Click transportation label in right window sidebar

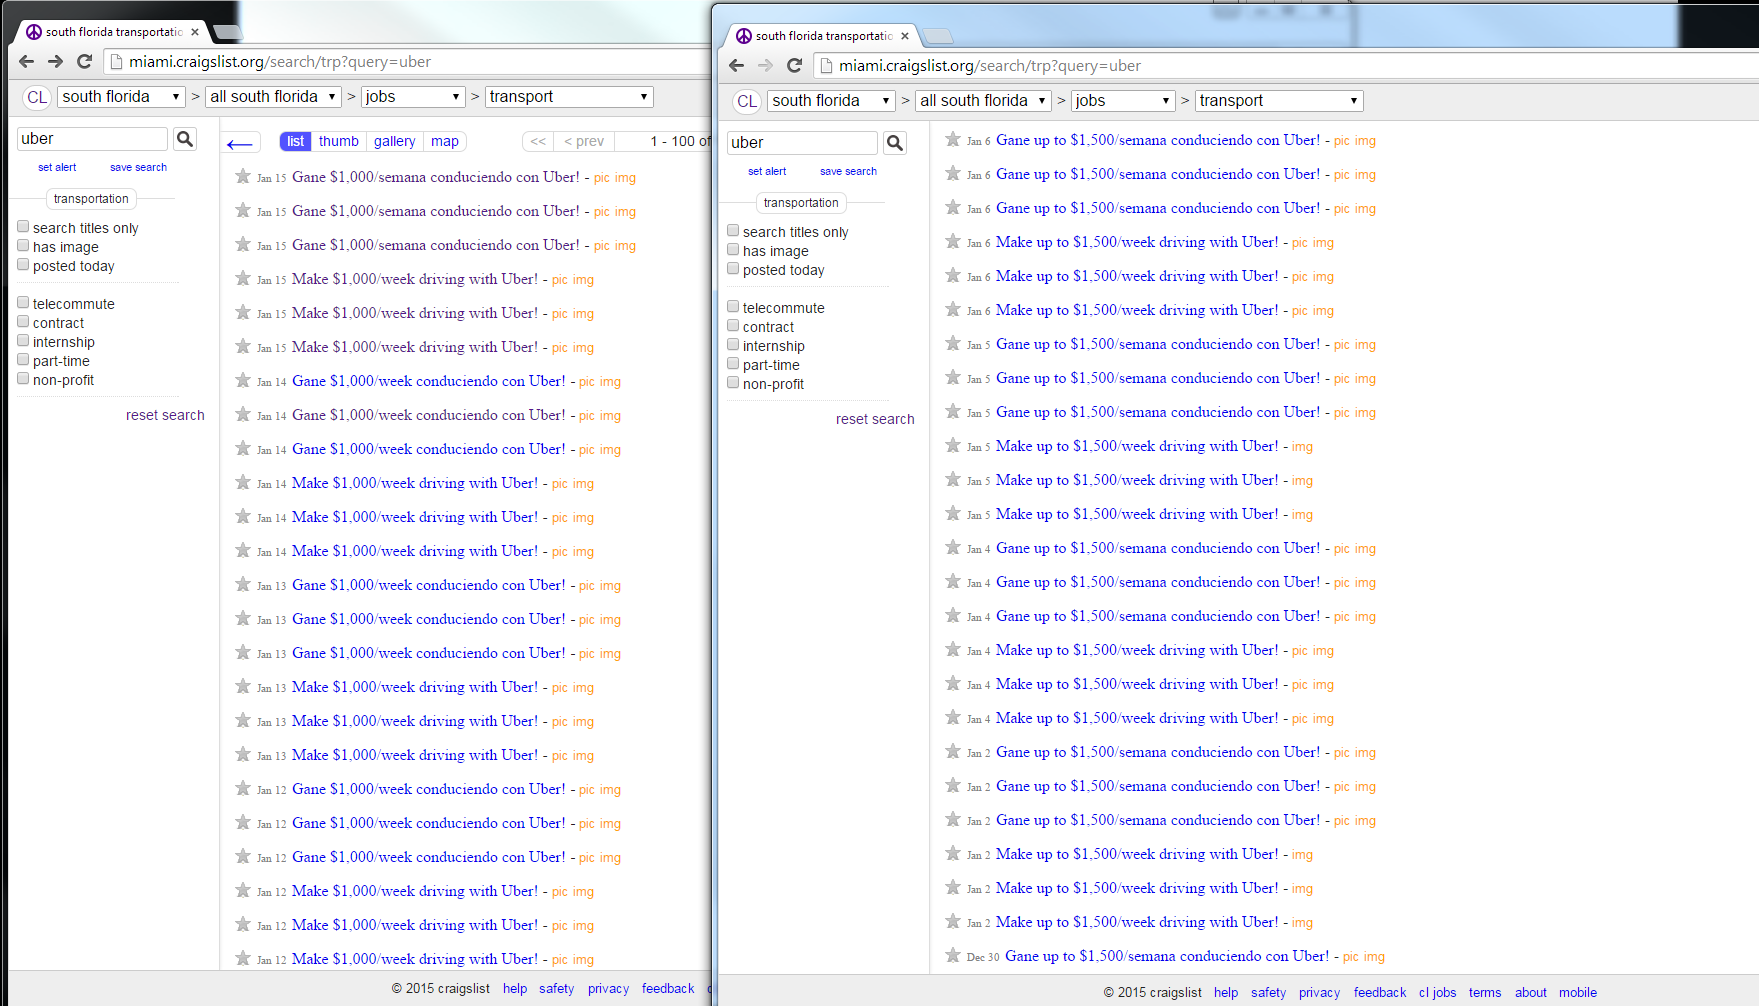click(801, 203)
